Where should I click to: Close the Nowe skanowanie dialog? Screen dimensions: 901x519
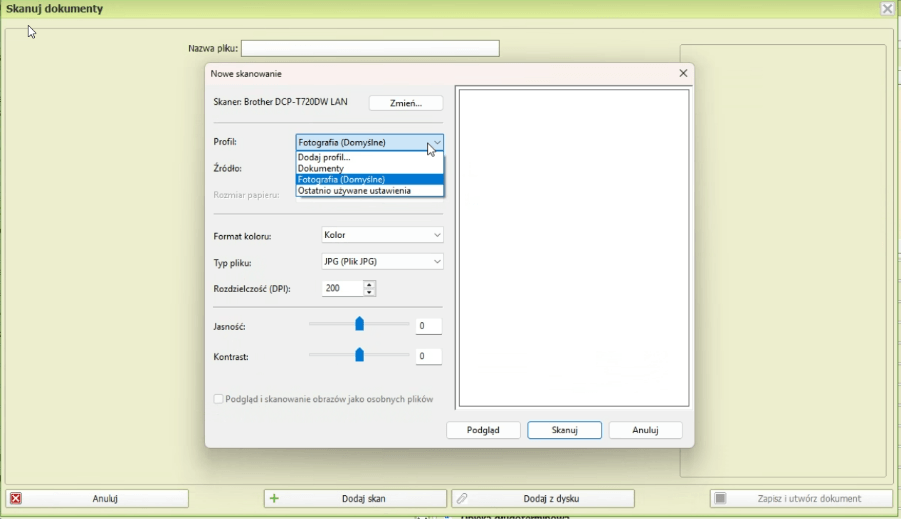pos(683,73)
